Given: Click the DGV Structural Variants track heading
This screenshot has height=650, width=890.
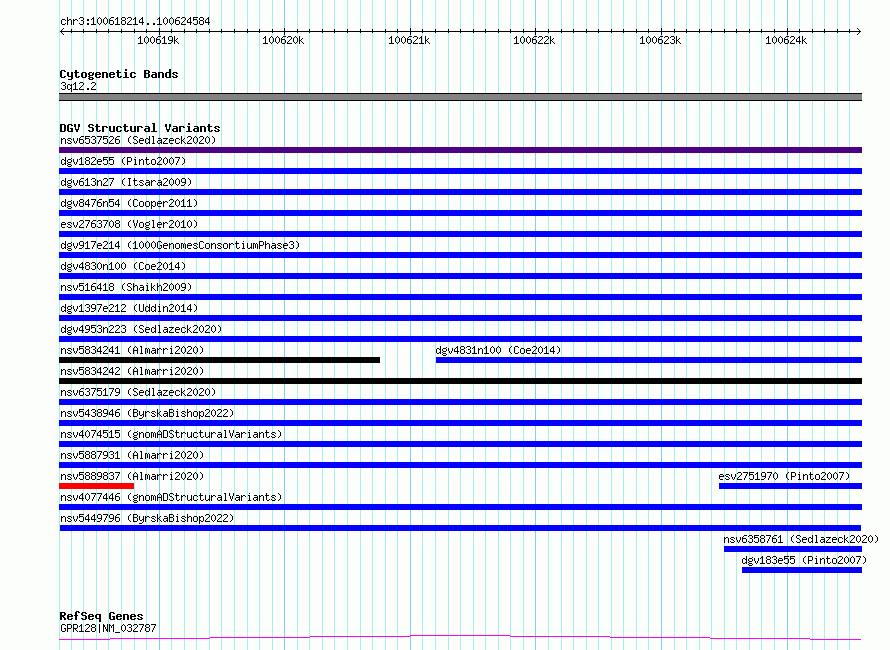Looking at the screenshot, I should tap(140, 128).
